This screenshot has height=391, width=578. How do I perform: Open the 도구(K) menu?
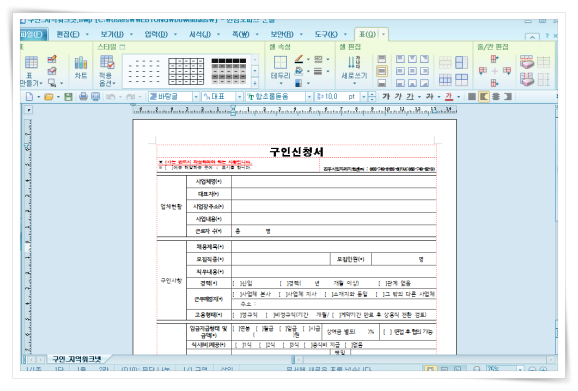pyautogui.click(x=326, y=34)
